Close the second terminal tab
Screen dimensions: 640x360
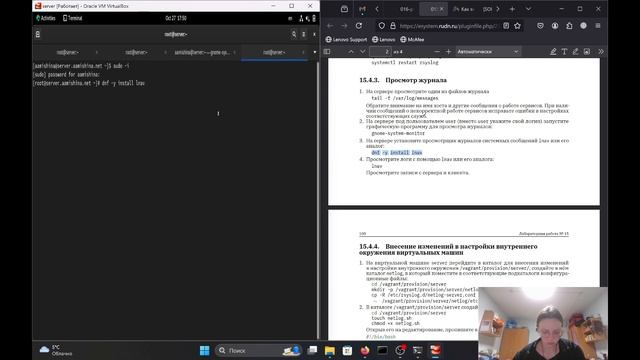click(165, 52)
